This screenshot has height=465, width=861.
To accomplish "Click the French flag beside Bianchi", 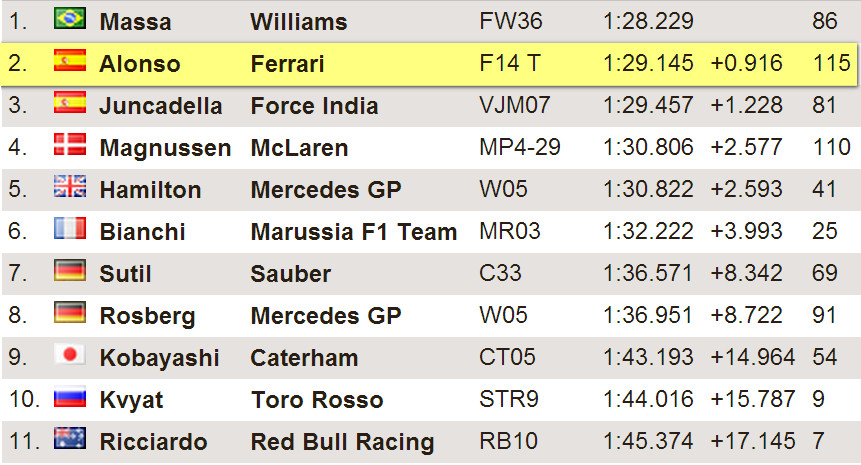I will tap(70, 228).
